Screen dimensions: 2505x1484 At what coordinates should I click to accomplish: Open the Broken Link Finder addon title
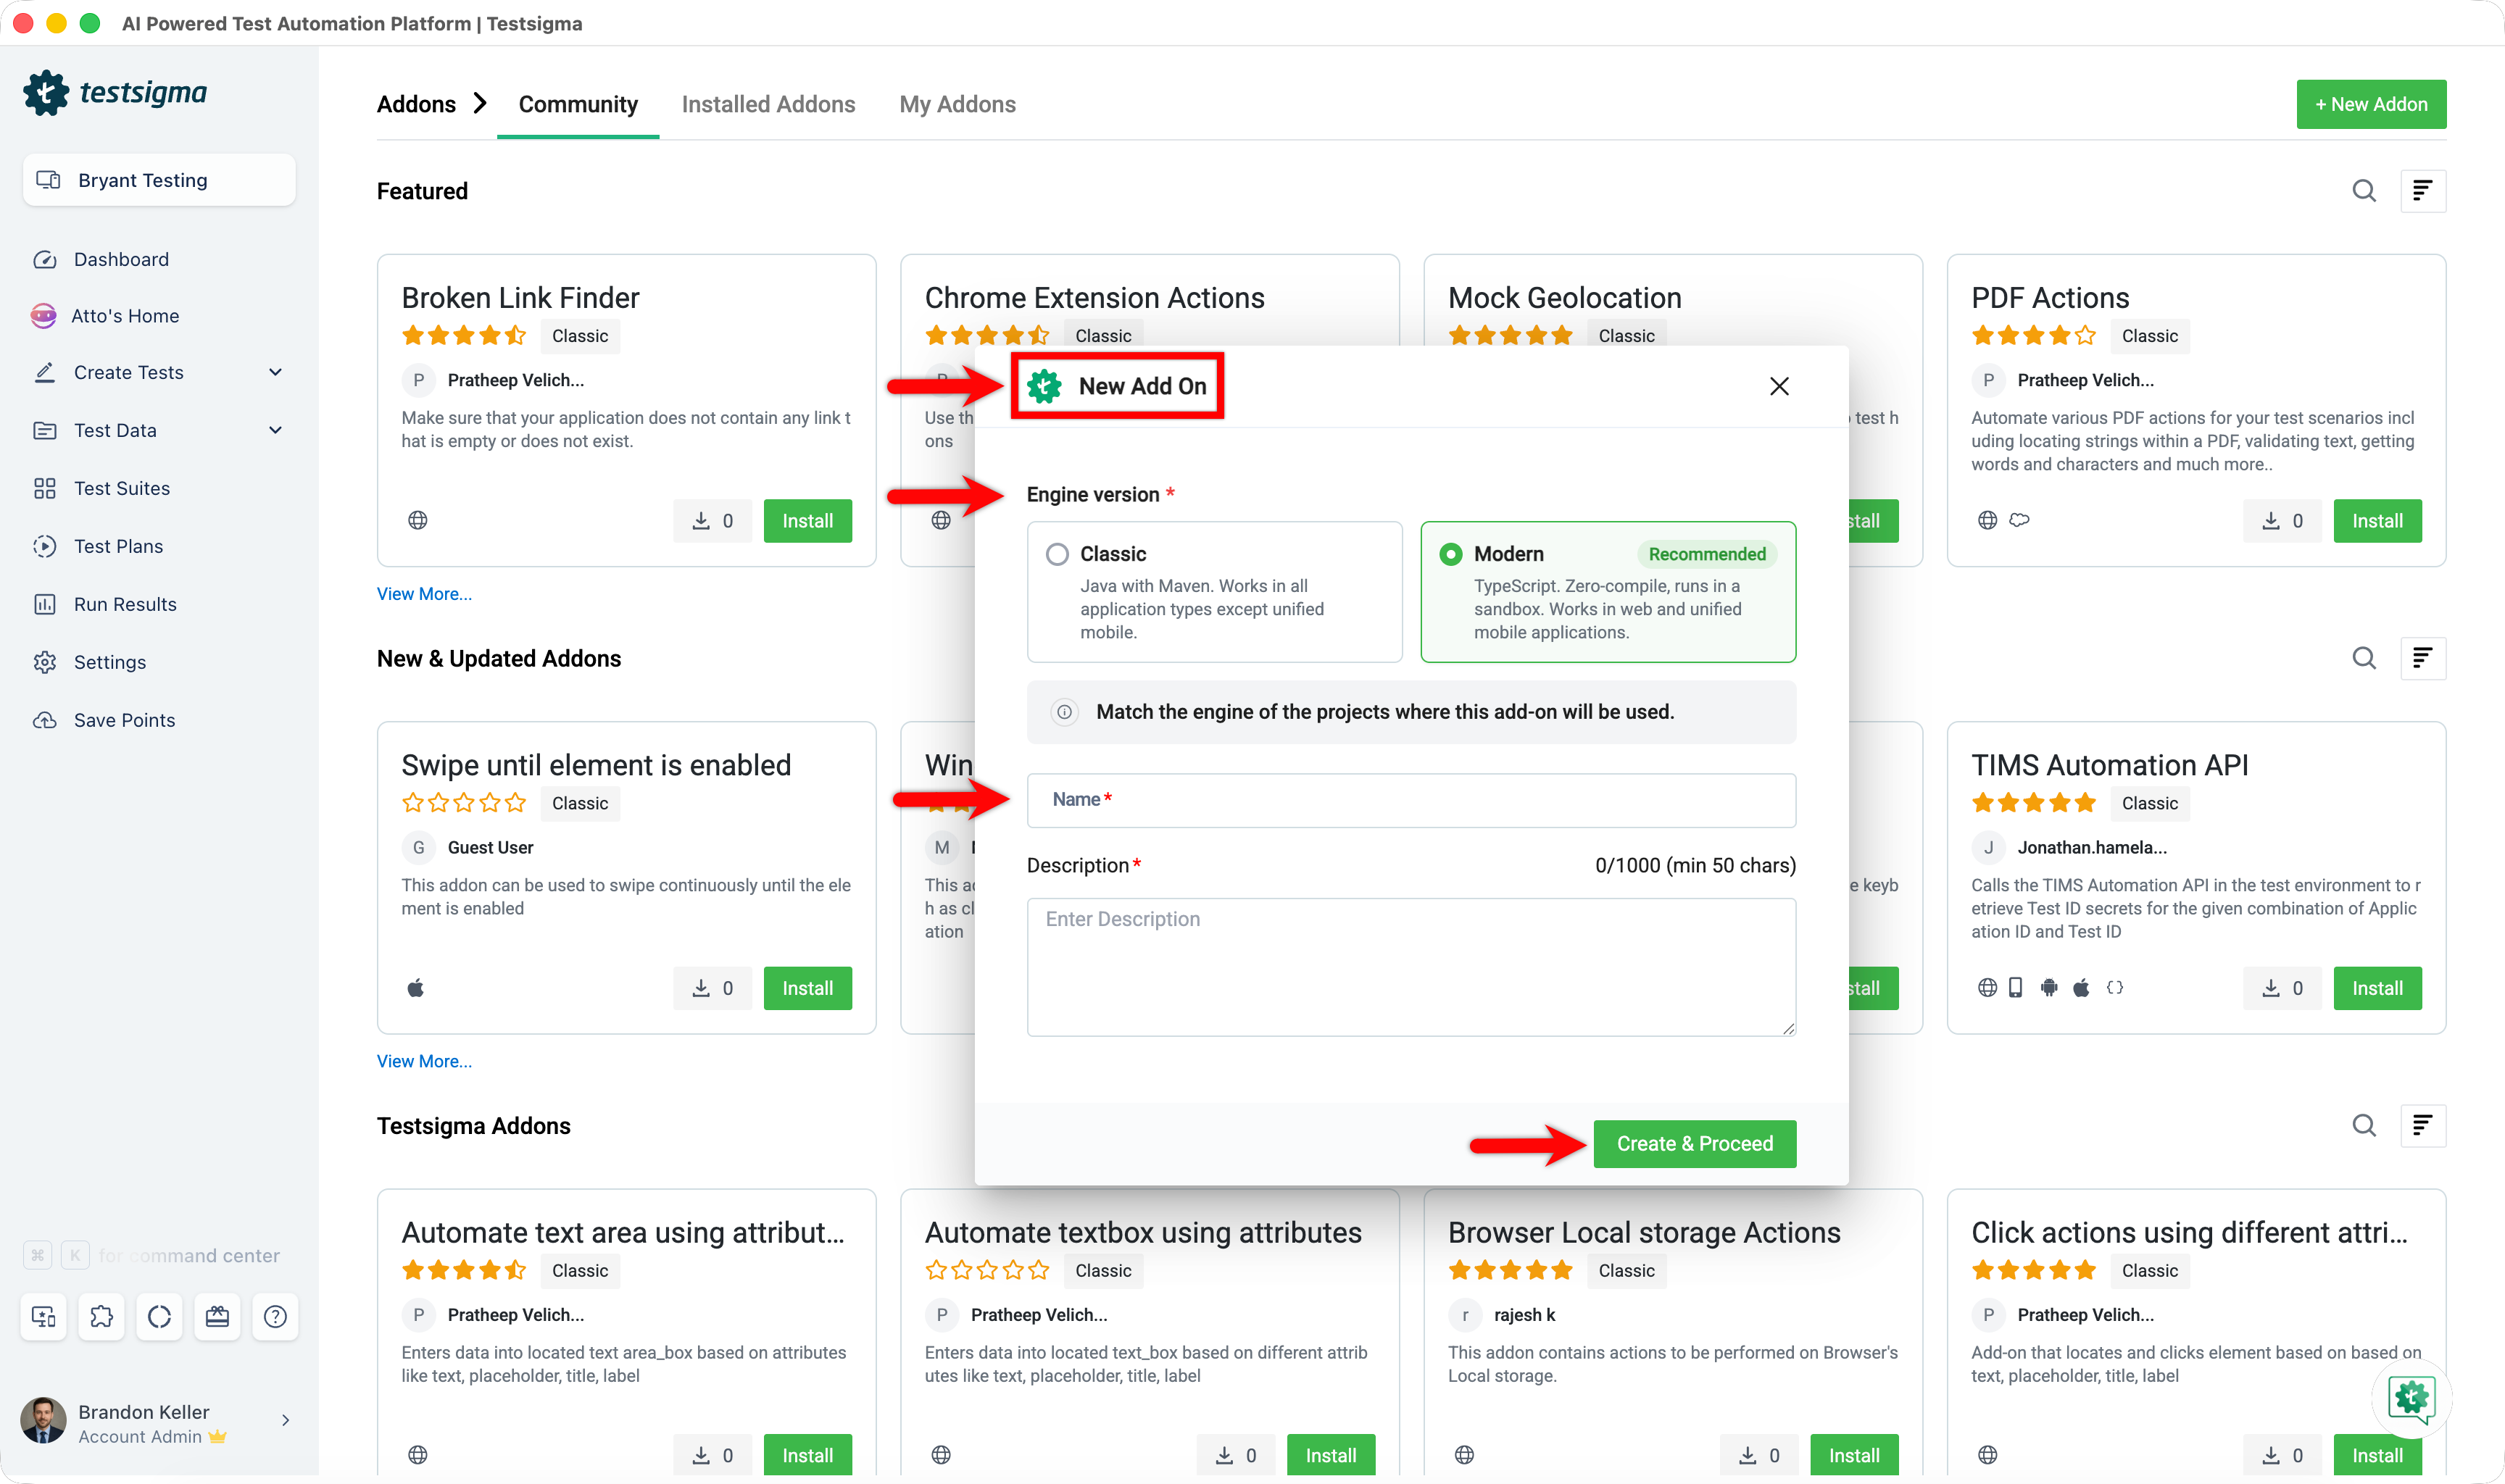[x=520, y=298]
